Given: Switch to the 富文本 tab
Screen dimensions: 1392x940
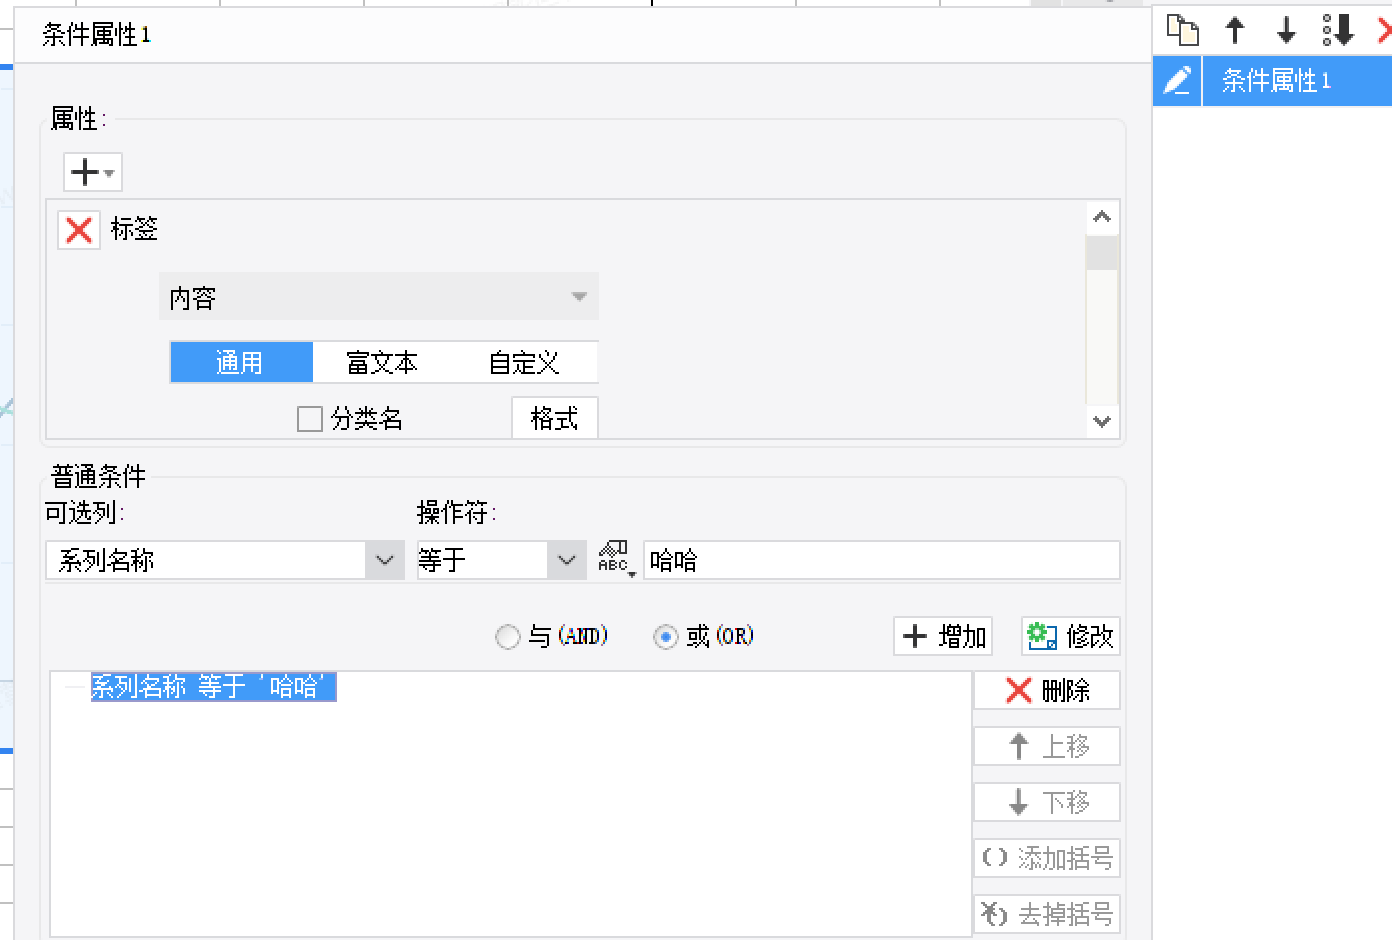Looking at the screenshot, I should [x=382, y=362].
